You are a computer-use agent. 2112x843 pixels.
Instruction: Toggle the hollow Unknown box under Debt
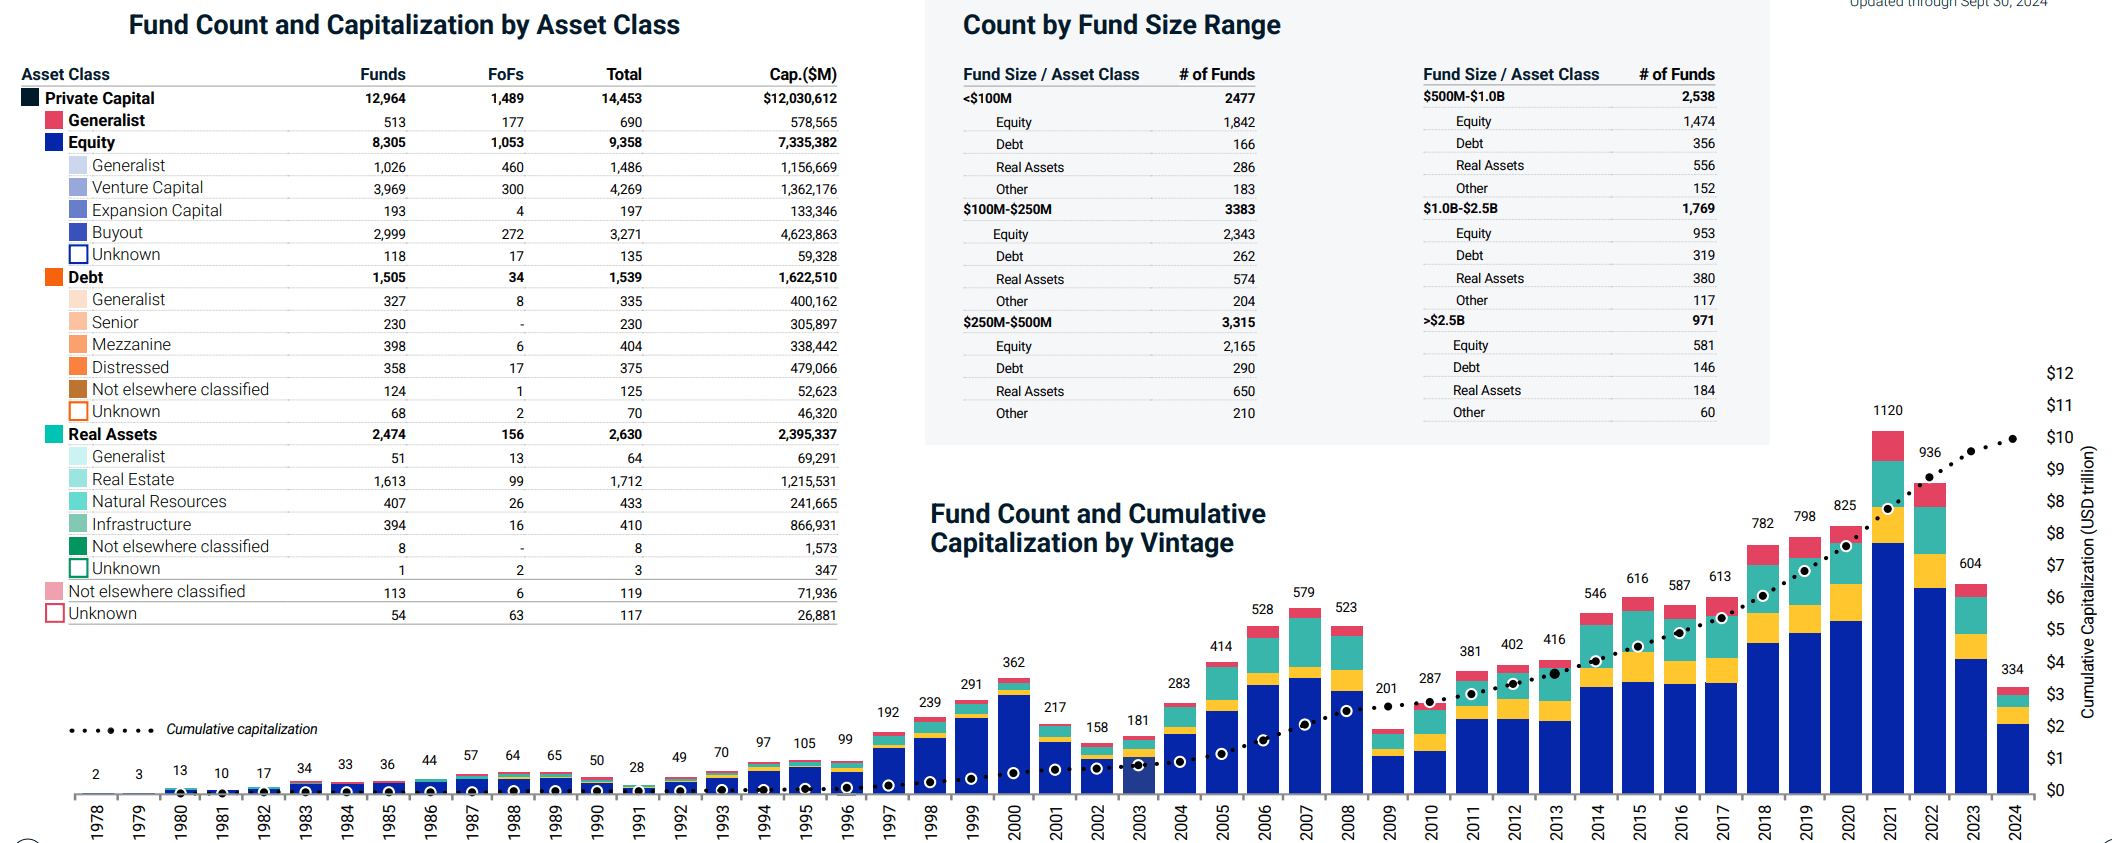coord(78,412)
